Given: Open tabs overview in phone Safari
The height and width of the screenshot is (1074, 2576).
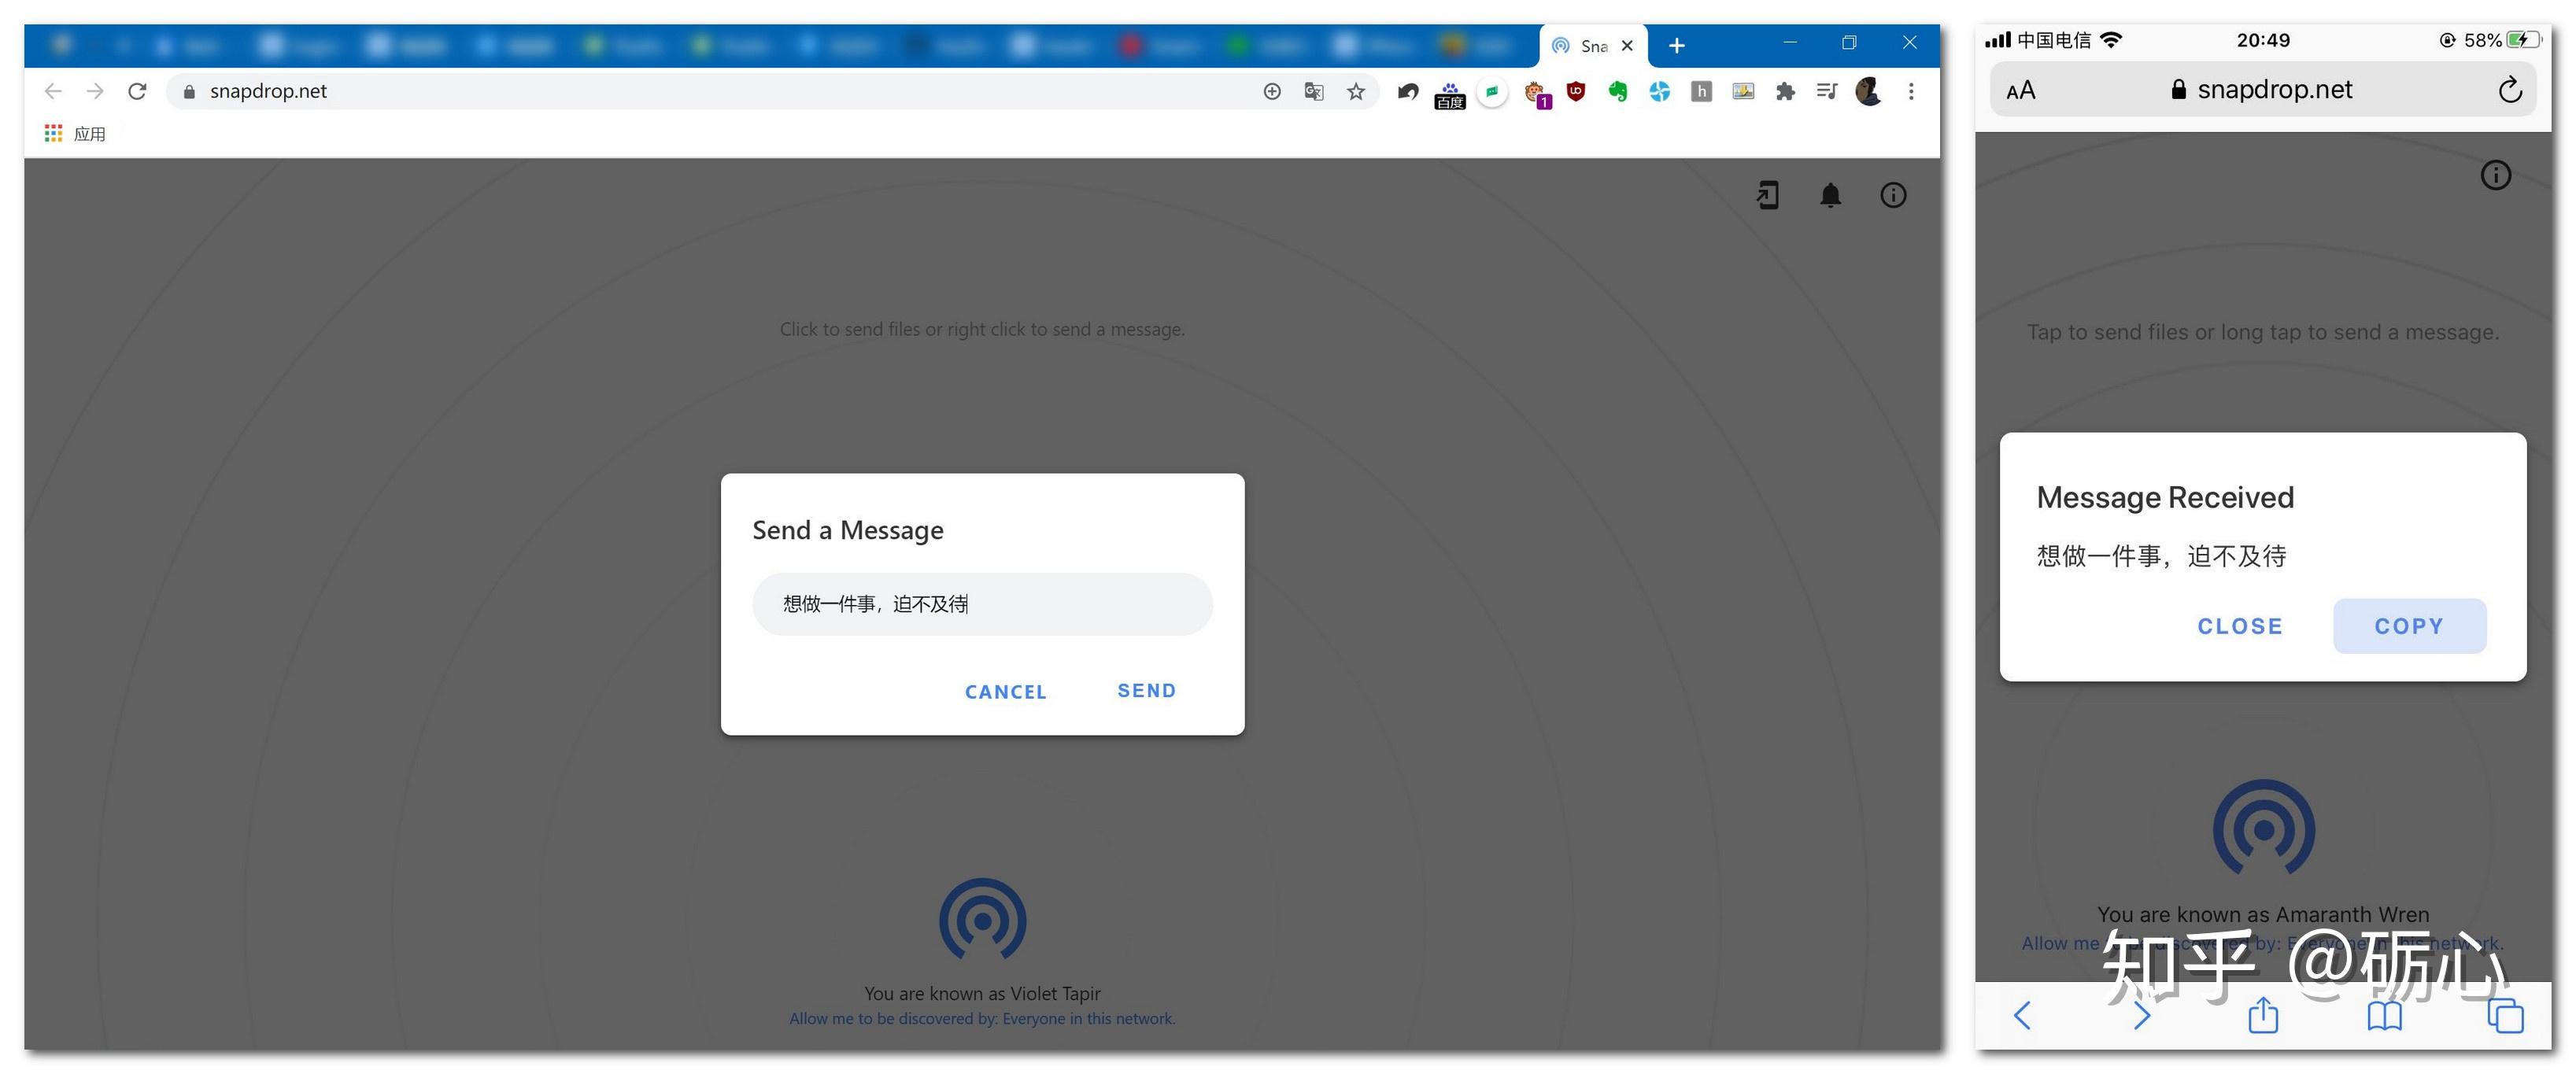Looking at the screenshot, I should [2506, 1016].
